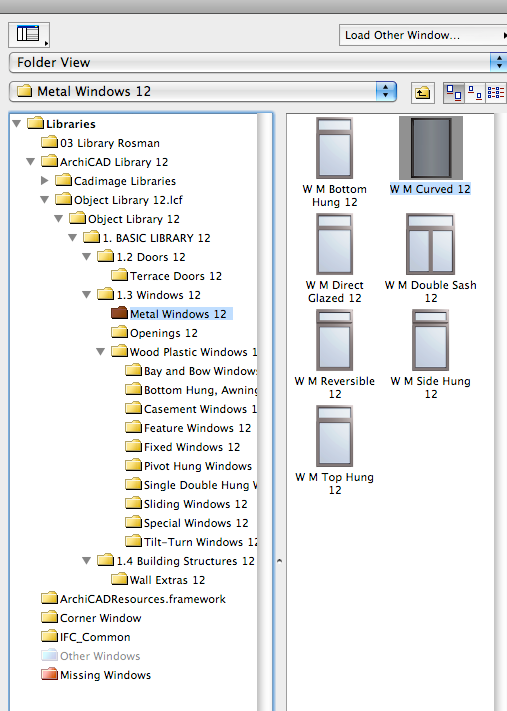Select Special Windows 12 folder
Viewport: 507px width, 711px height.
click(x=187, y=523)
